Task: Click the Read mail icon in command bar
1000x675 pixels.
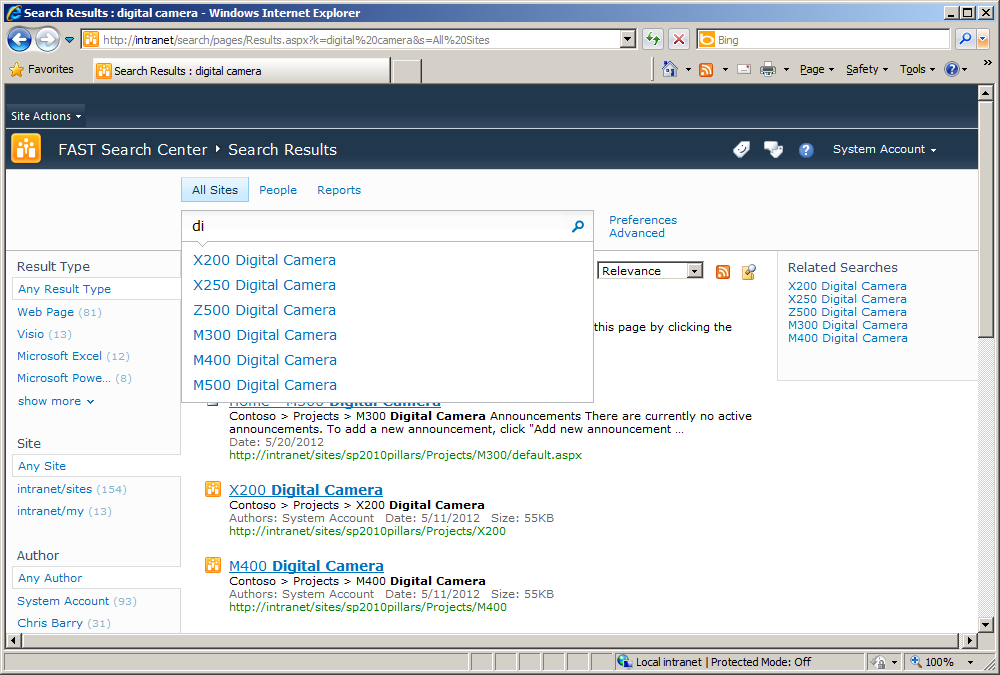Action: click(744, 69)
